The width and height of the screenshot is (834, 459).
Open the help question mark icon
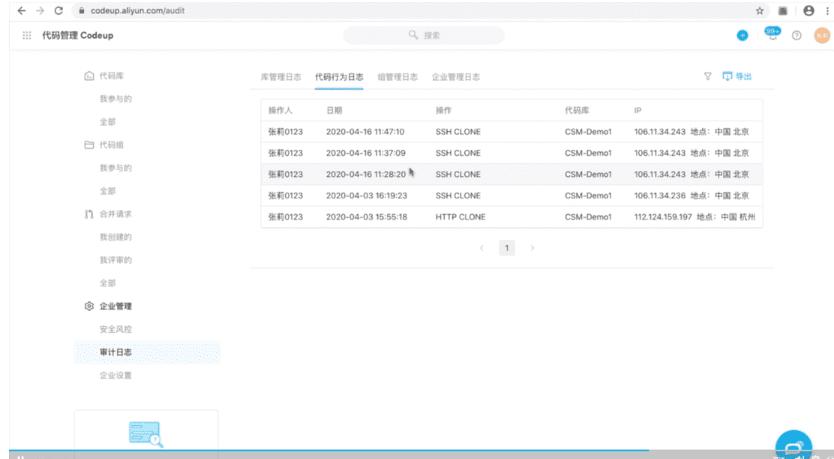coord(796,36)
